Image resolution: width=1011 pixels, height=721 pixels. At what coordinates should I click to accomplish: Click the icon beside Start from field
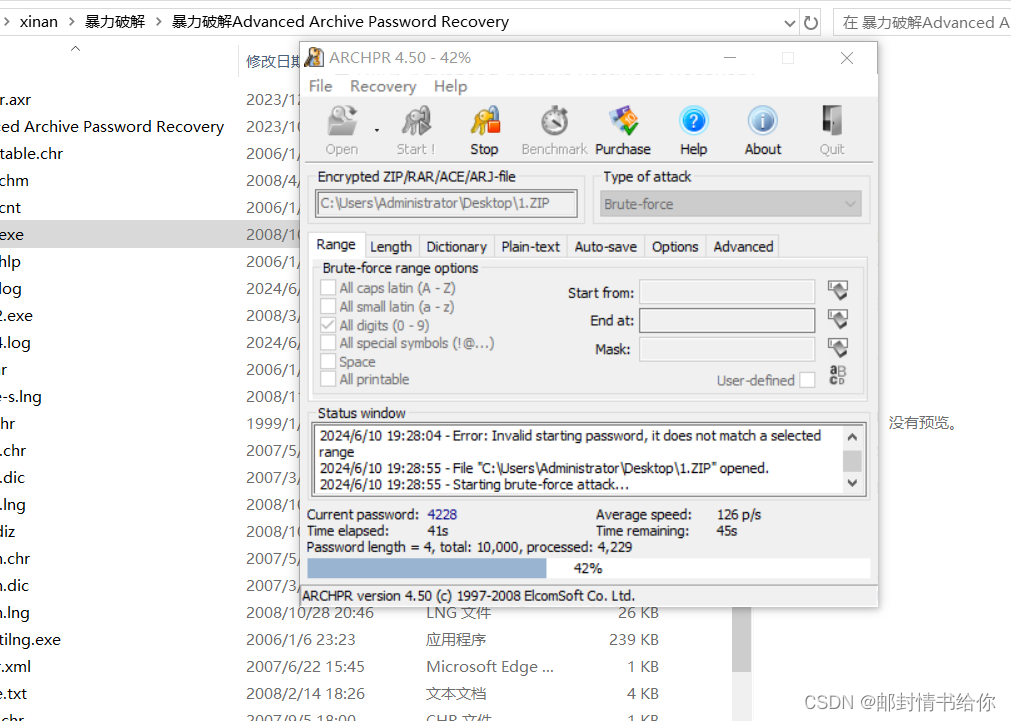[x=838, y=291]
